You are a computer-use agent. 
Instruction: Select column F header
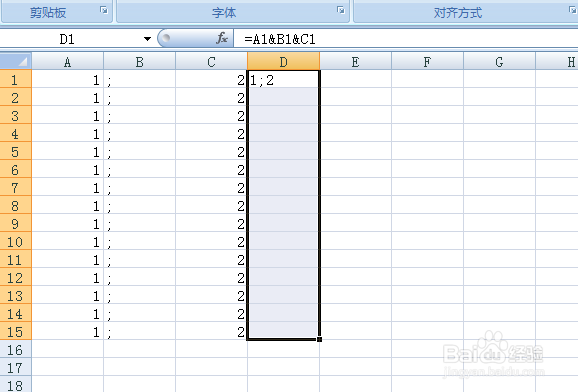click(427, 61)
